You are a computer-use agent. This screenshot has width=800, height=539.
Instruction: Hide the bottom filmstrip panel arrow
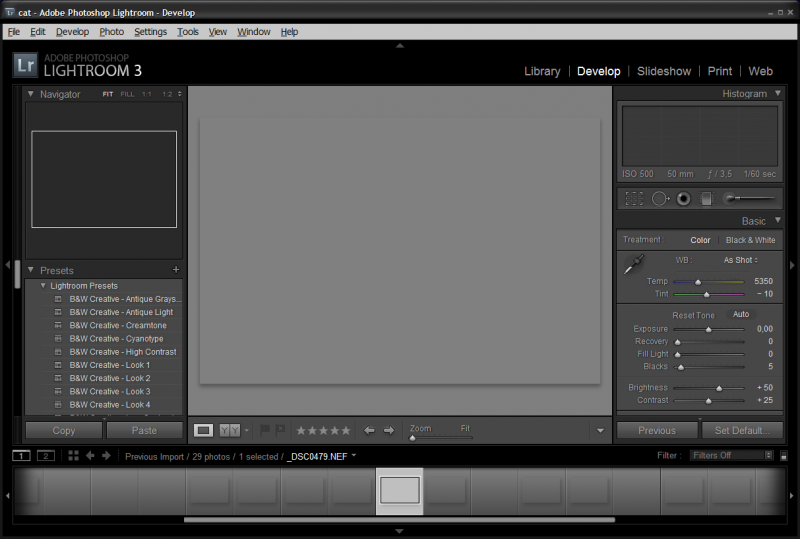coord(399,531)
